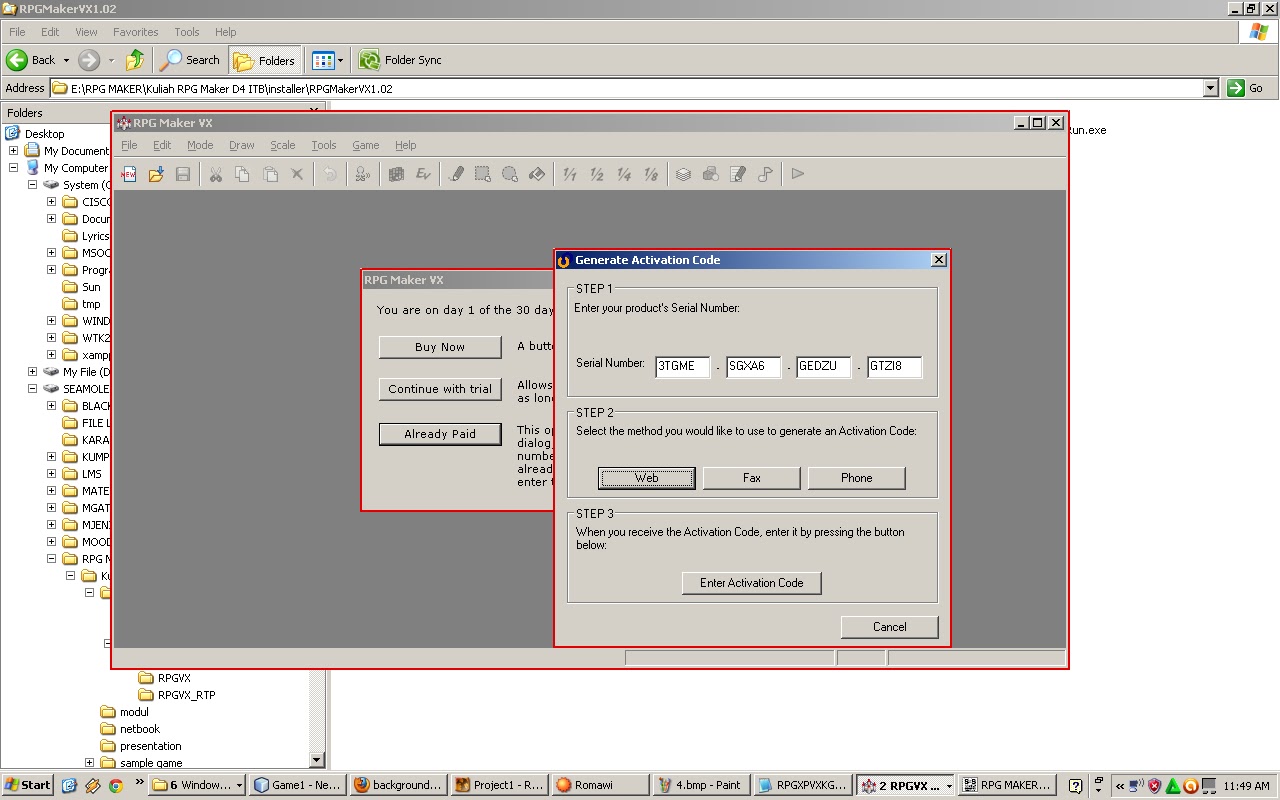Switch to the Romawi taskbar window

click(x=599, y=785)
